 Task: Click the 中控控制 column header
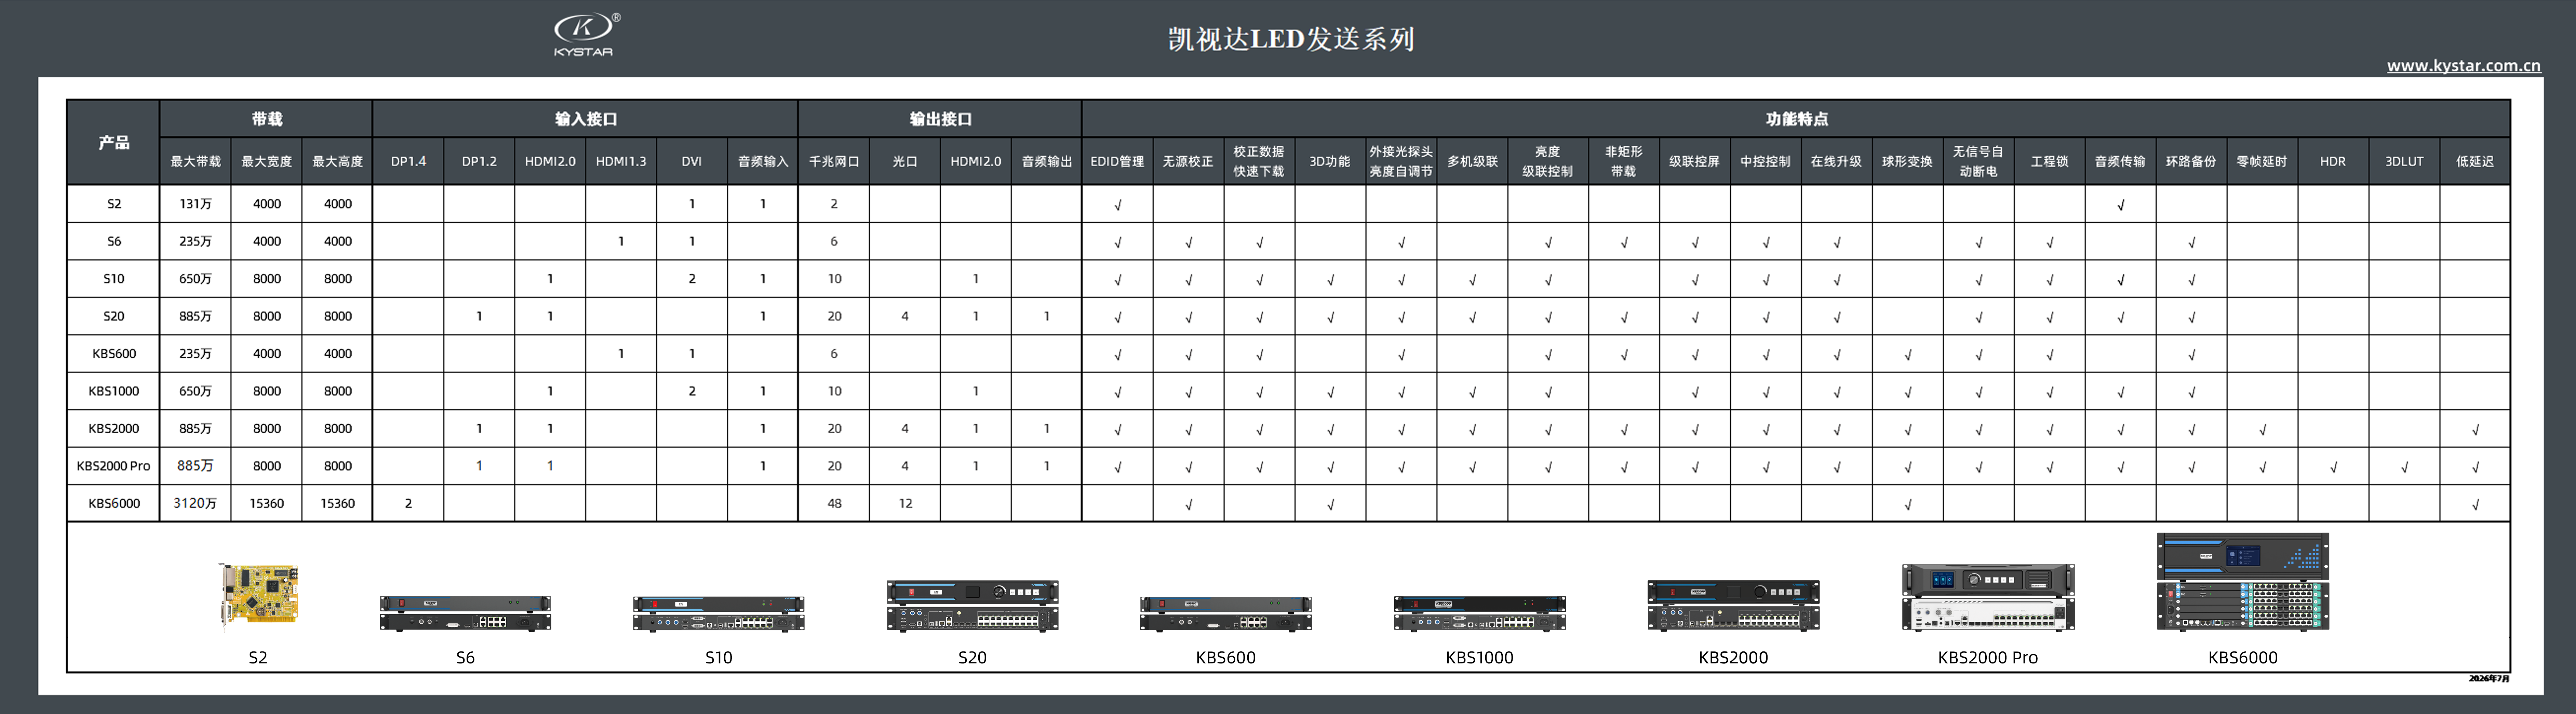click(1766, 161)
